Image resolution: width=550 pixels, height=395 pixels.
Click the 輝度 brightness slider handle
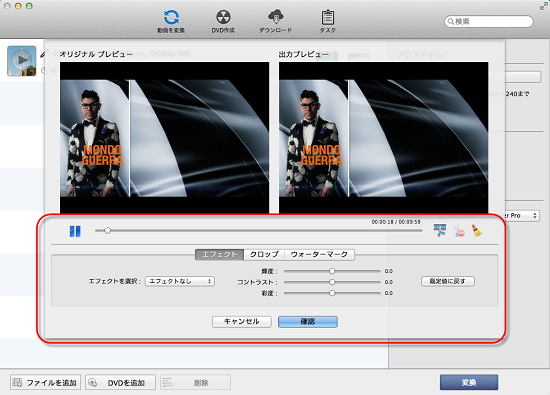tap(332, 271)
